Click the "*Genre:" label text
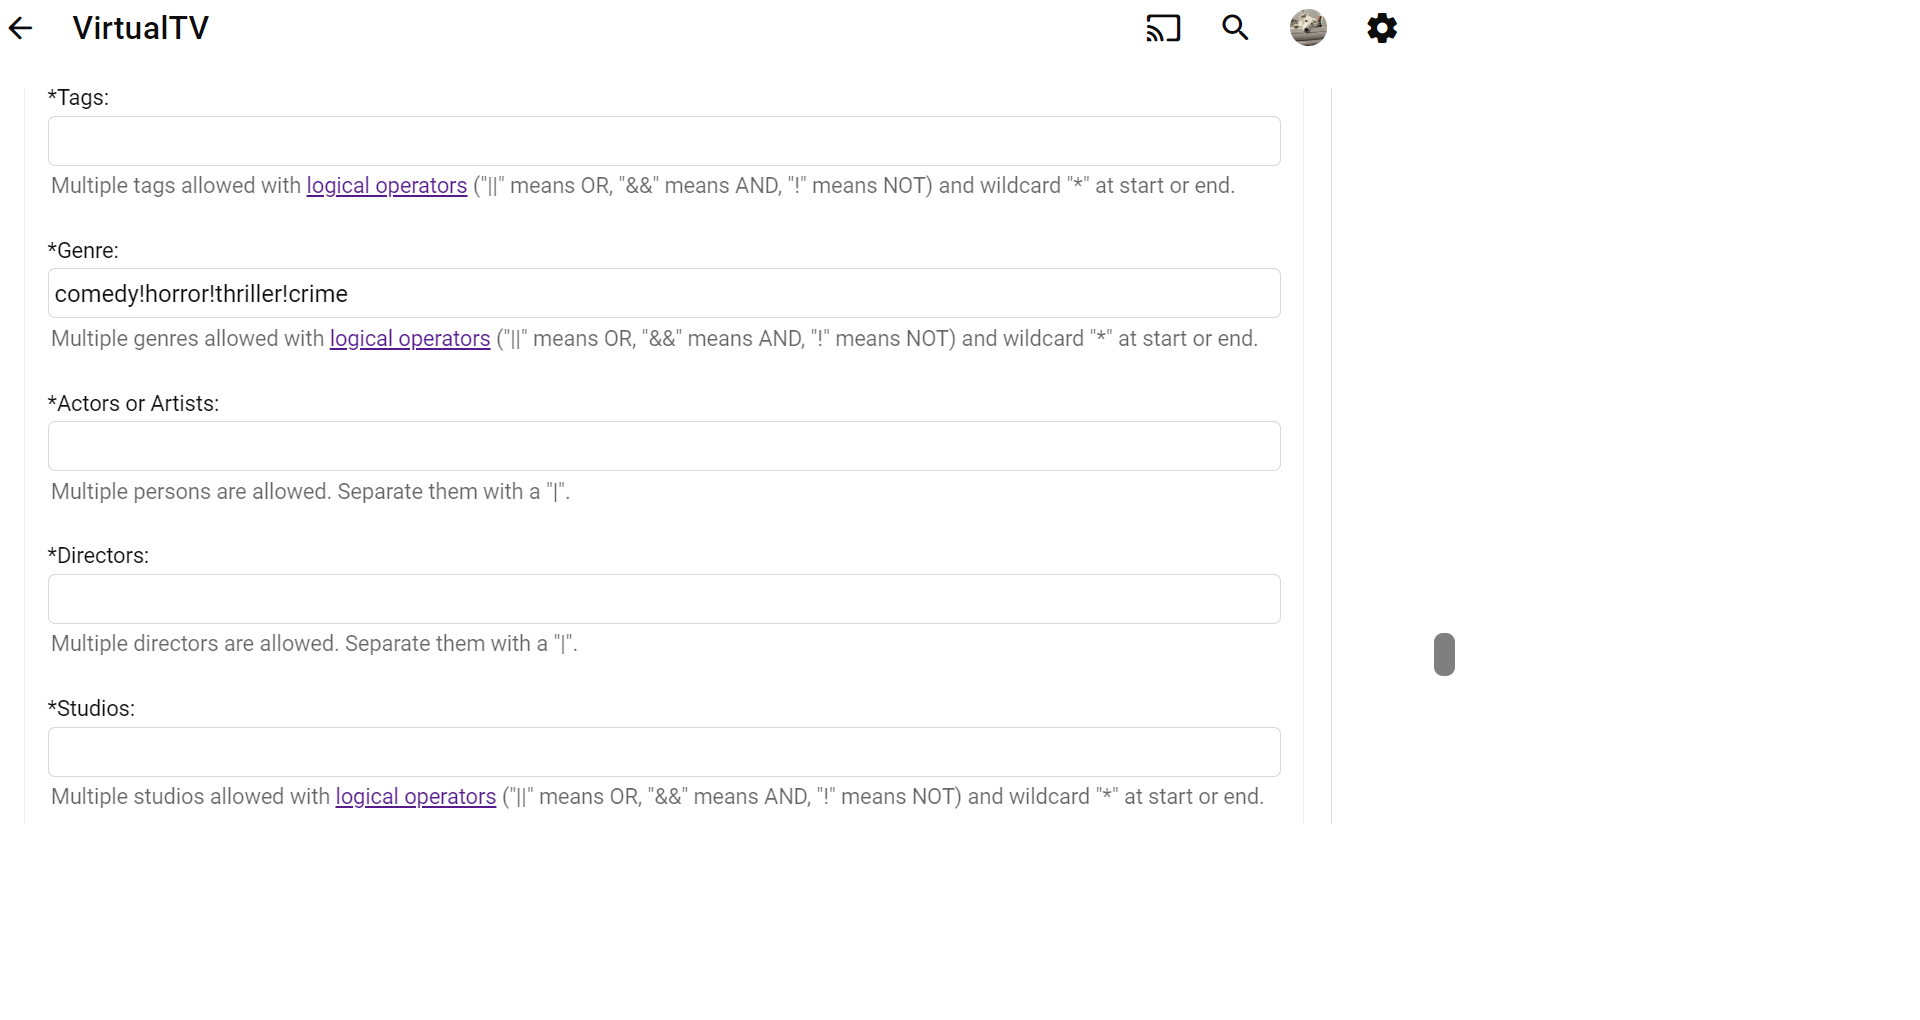This screenshot has height=1020, width=1920. pyautogui.click(x=83, y=251)
